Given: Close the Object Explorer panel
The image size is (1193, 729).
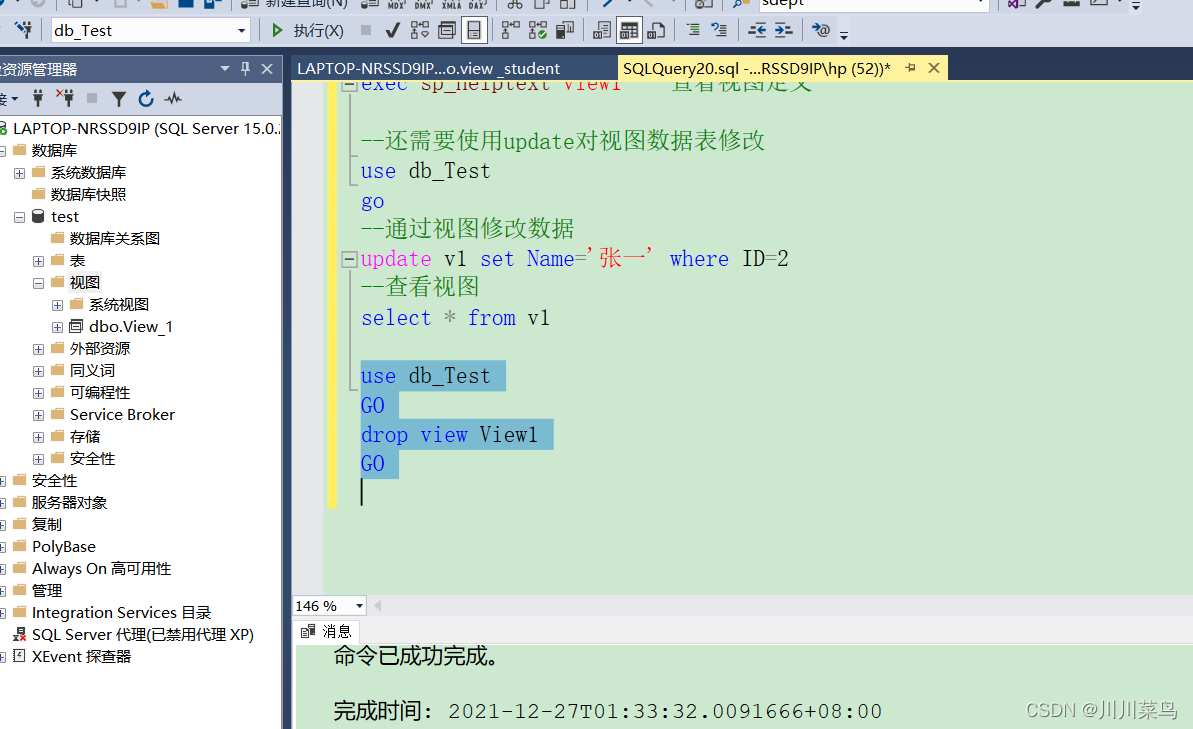Looking at the screenshot, I should 267,68.
